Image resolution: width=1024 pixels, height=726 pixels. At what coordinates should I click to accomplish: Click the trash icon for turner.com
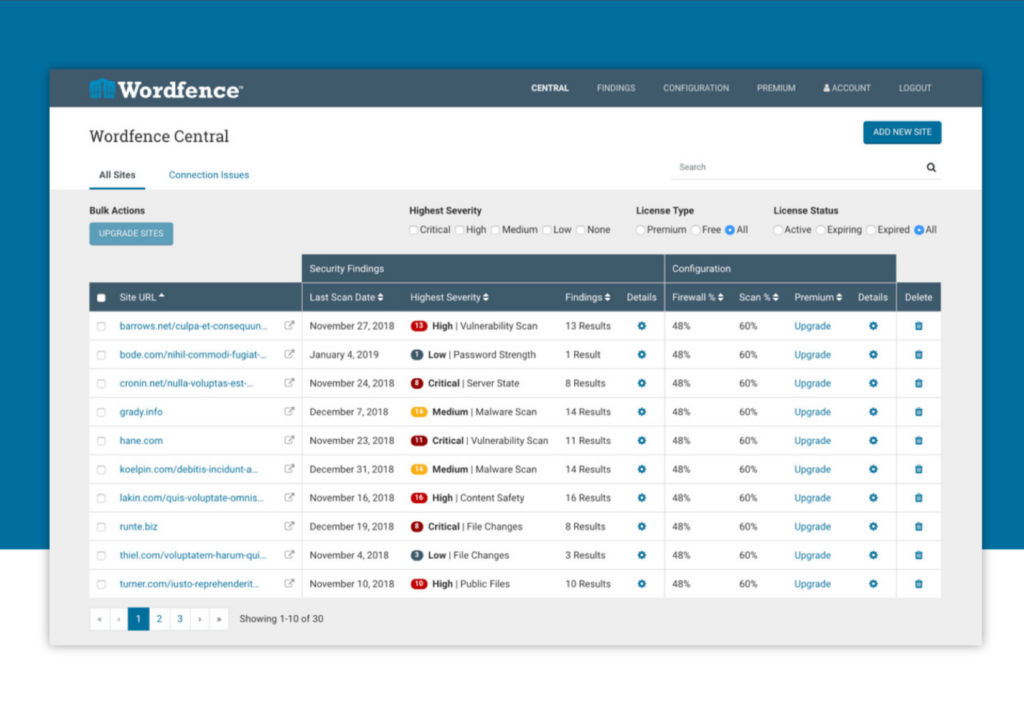918,583
